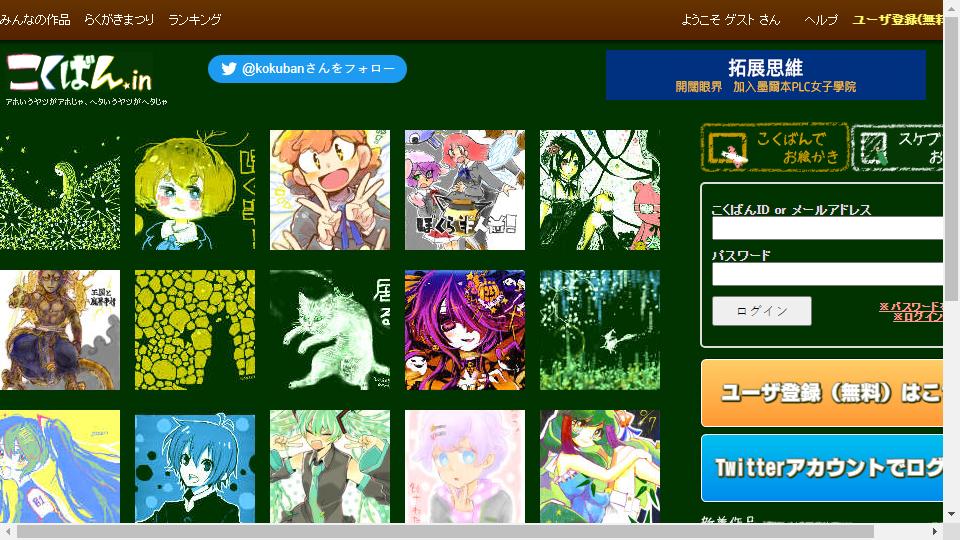Open the スケブ sketchbook drawing button
This screenshot has width=960, height=540.
pyautogui.click(x=898, y=147)
